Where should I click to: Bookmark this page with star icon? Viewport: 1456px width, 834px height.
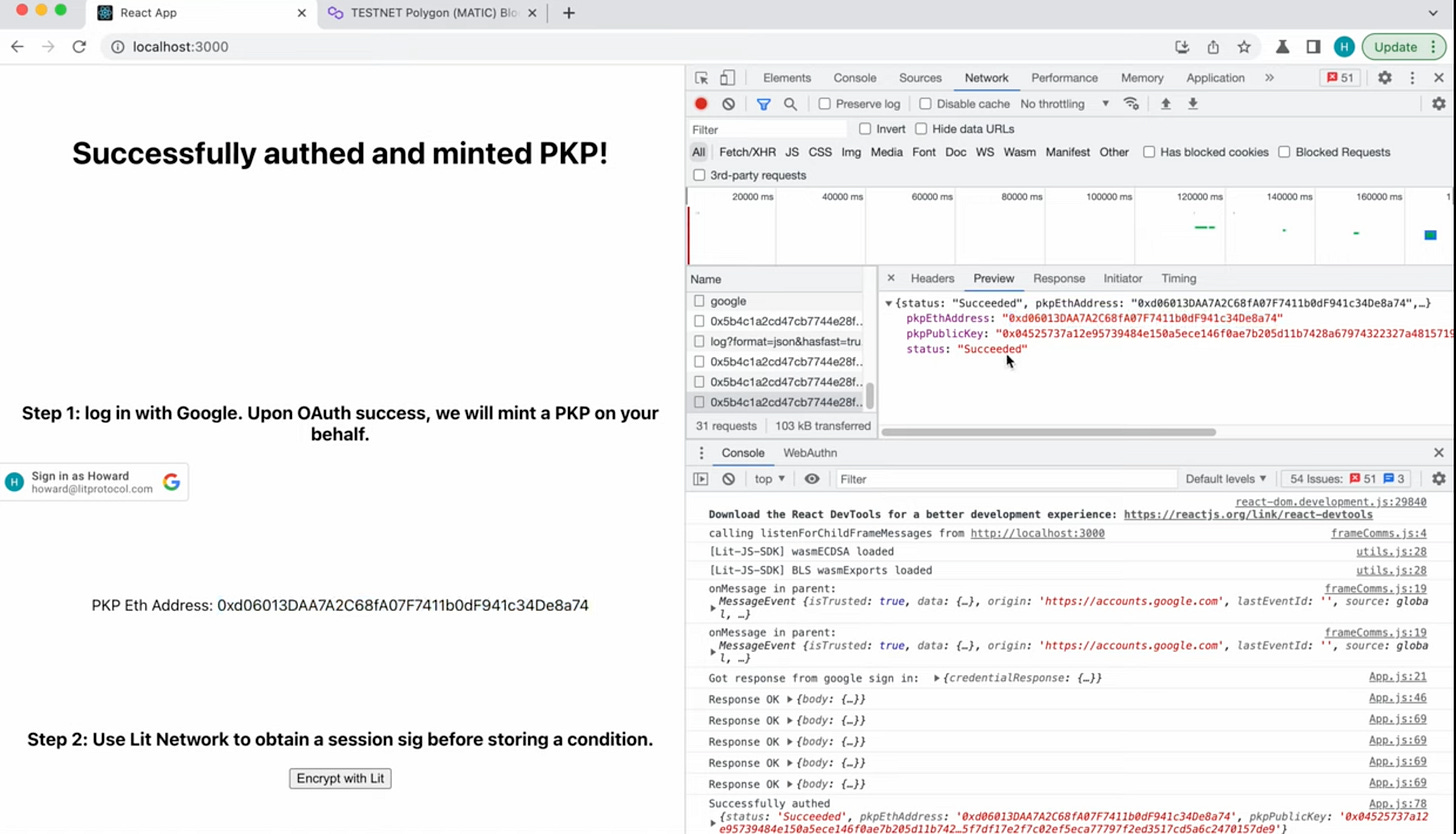1244,47
